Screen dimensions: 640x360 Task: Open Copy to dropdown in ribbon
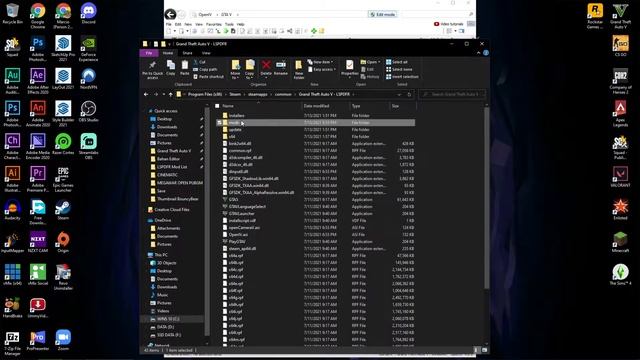coord(250,69)
